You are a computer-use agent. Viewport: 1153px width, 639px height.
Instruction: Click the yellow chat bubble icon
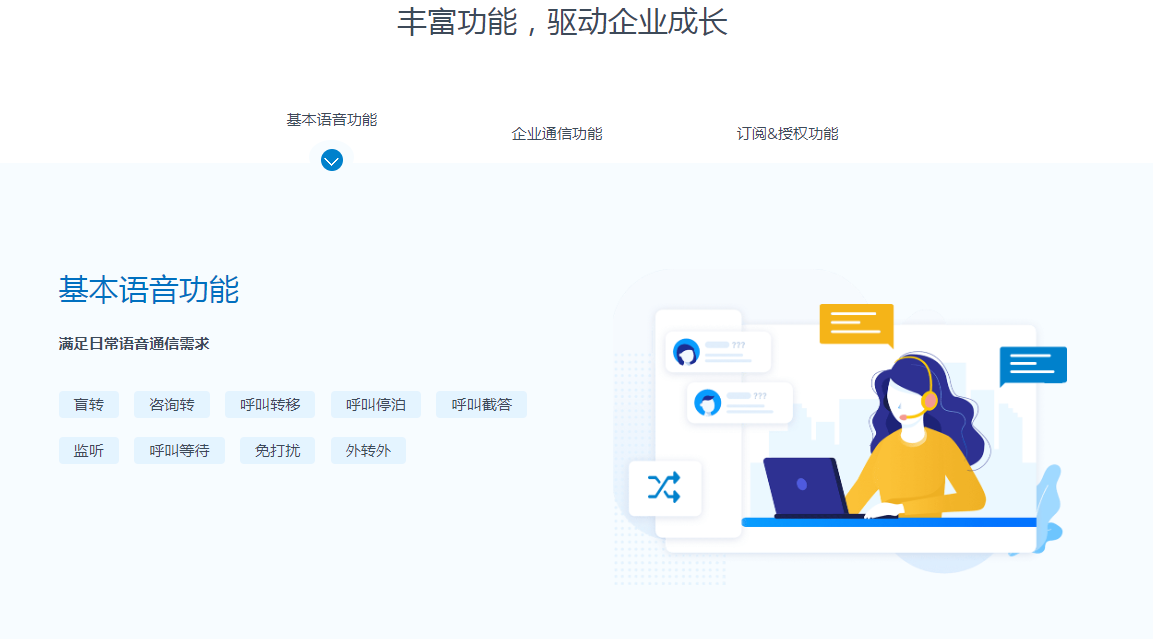click(857, 324)
